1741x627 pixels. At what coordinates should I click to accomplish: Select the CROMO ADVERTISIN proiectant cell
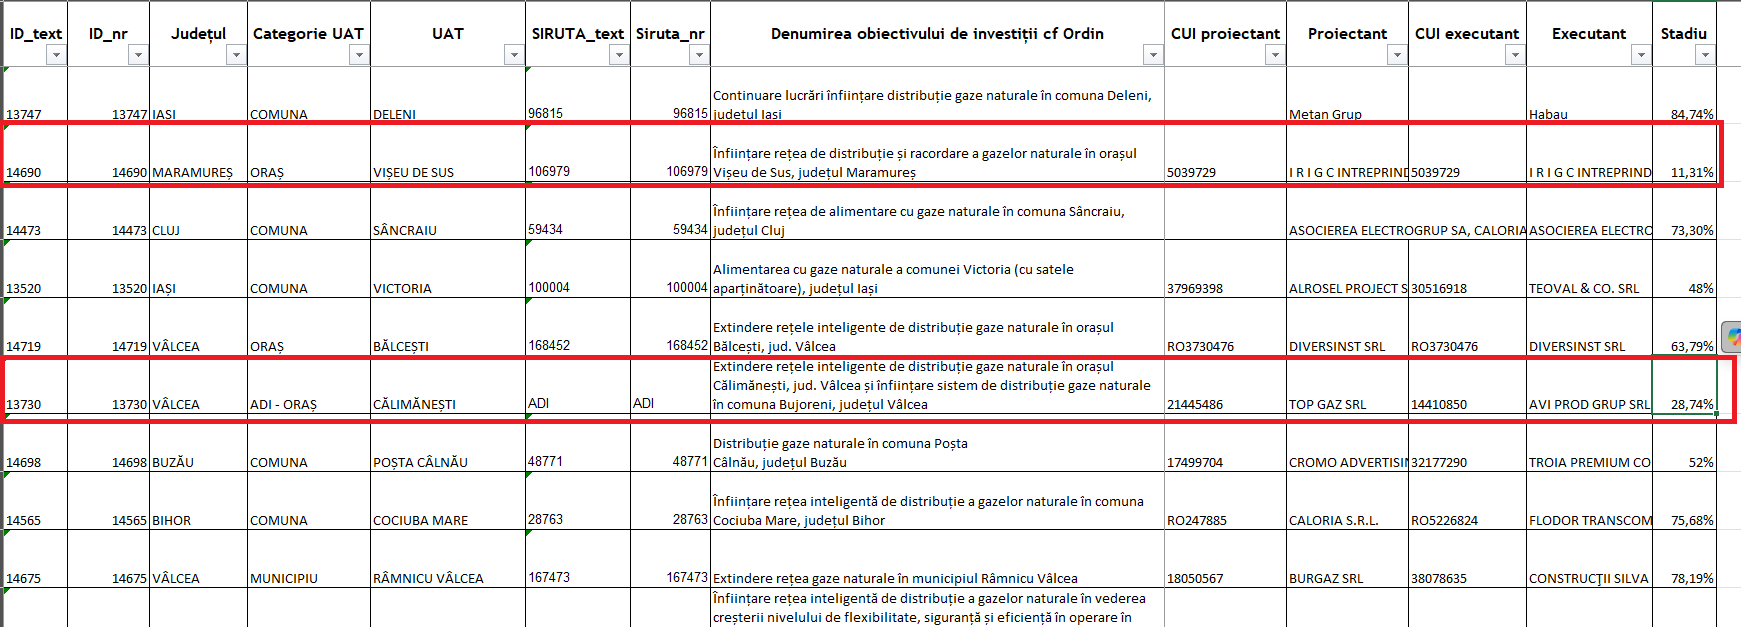click(1347, 443)
